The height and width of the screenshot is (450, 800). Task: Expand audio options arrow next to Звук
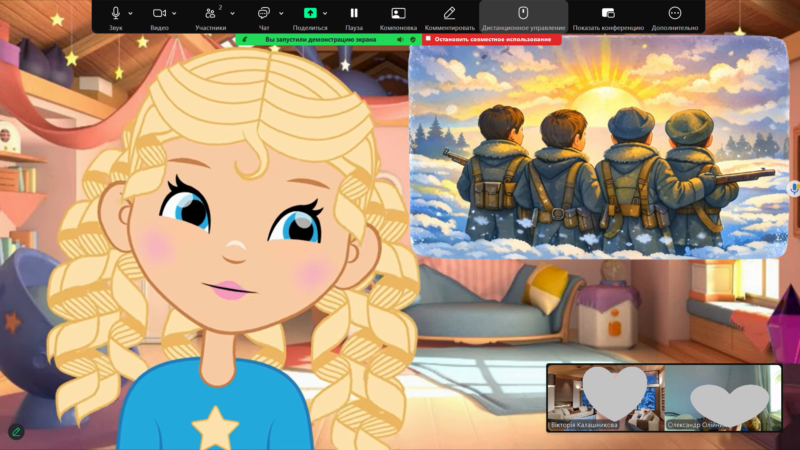pos(131,13)
